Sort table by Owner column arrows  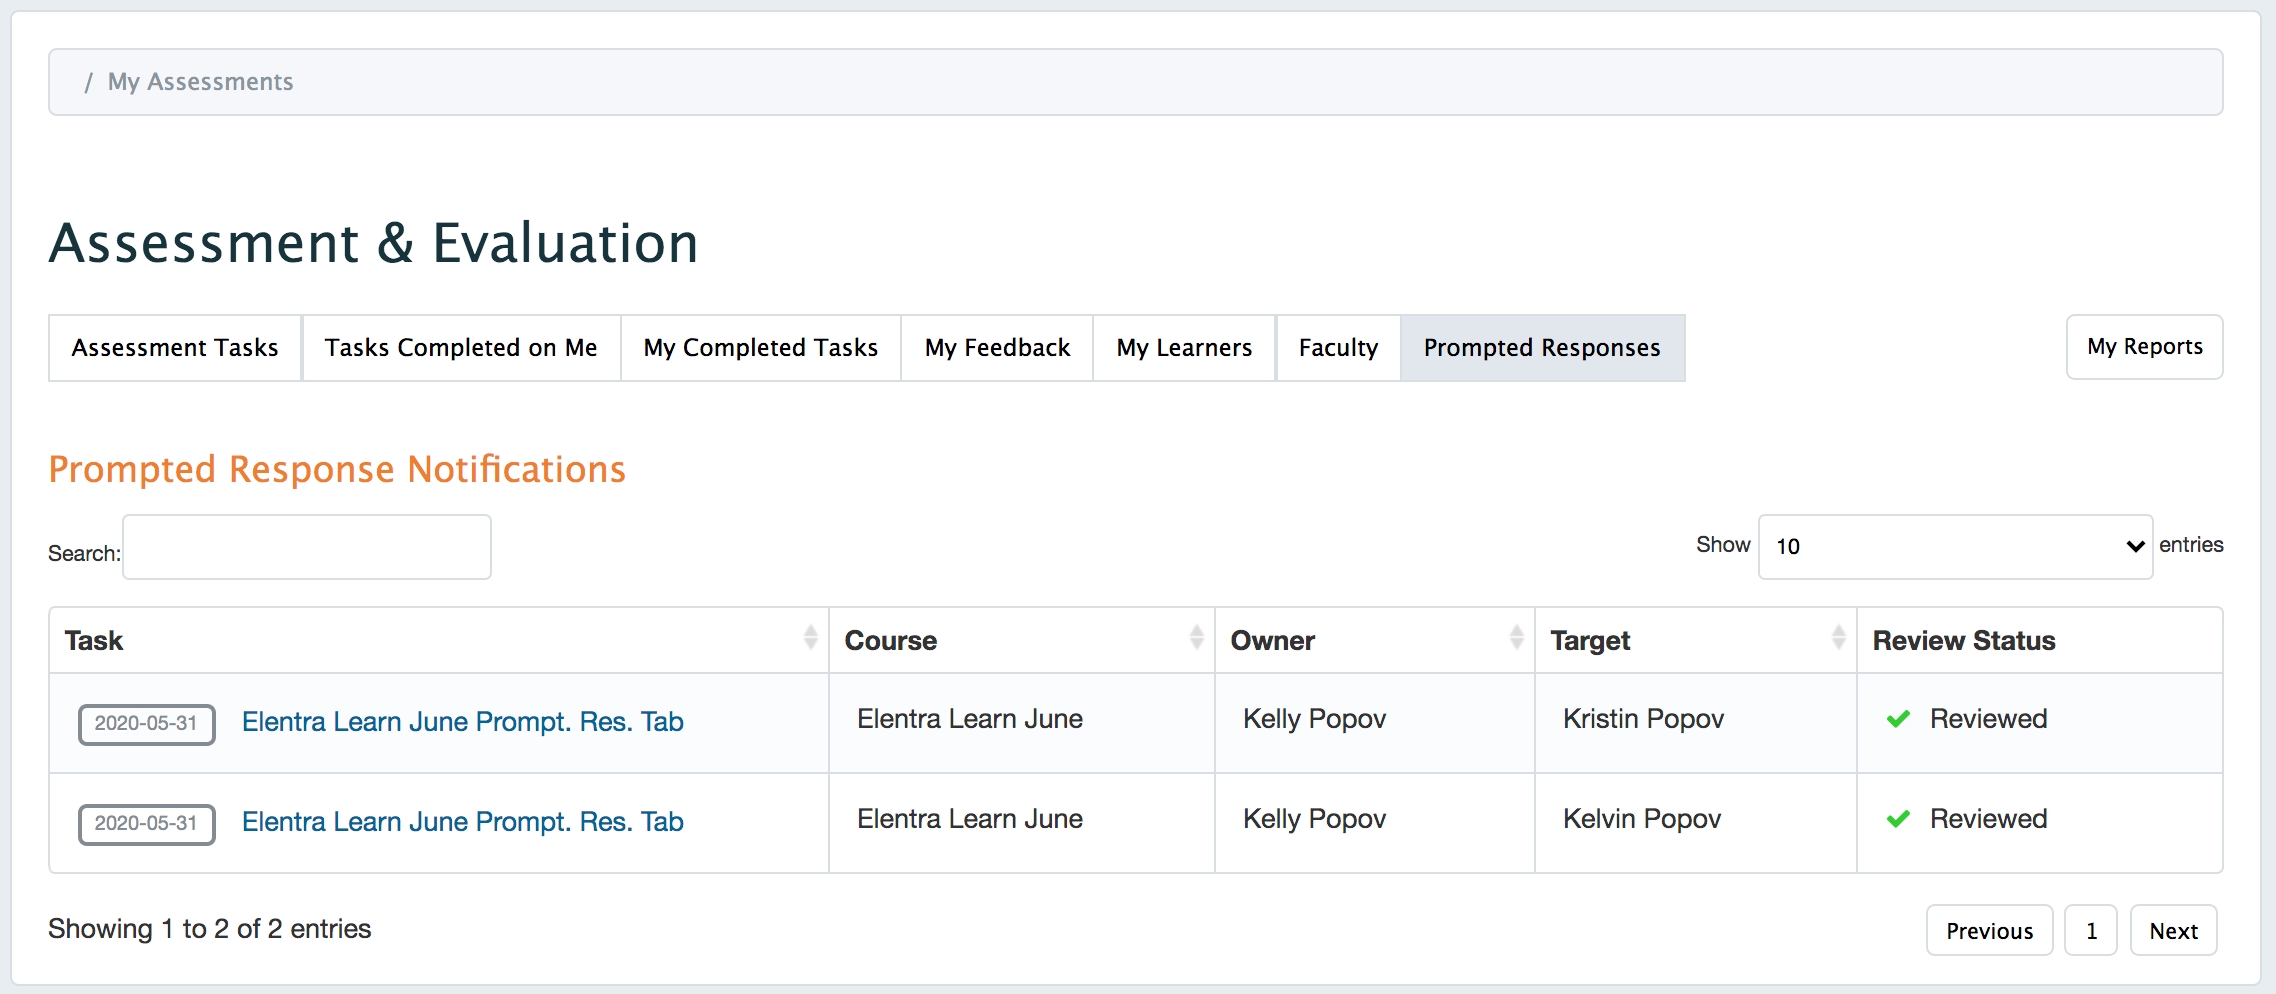click(x=1516, y=638)
